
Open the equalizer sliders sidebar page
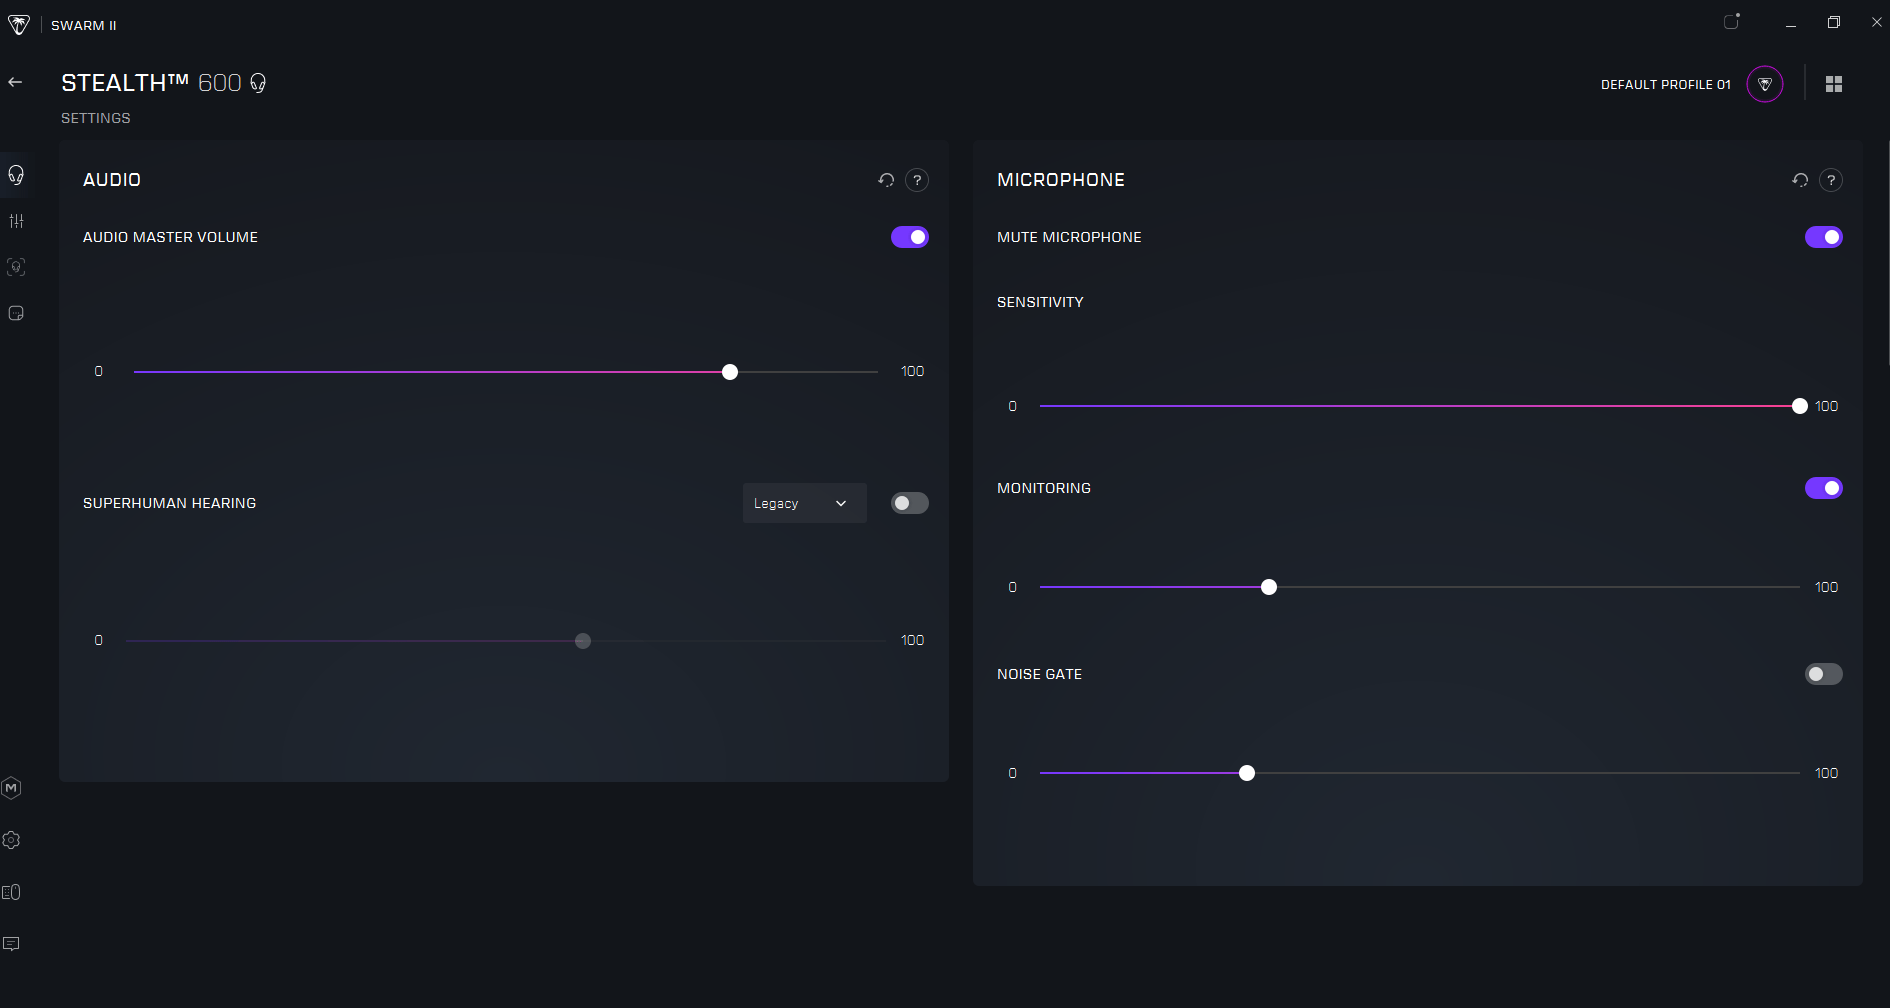click(16, 221)
